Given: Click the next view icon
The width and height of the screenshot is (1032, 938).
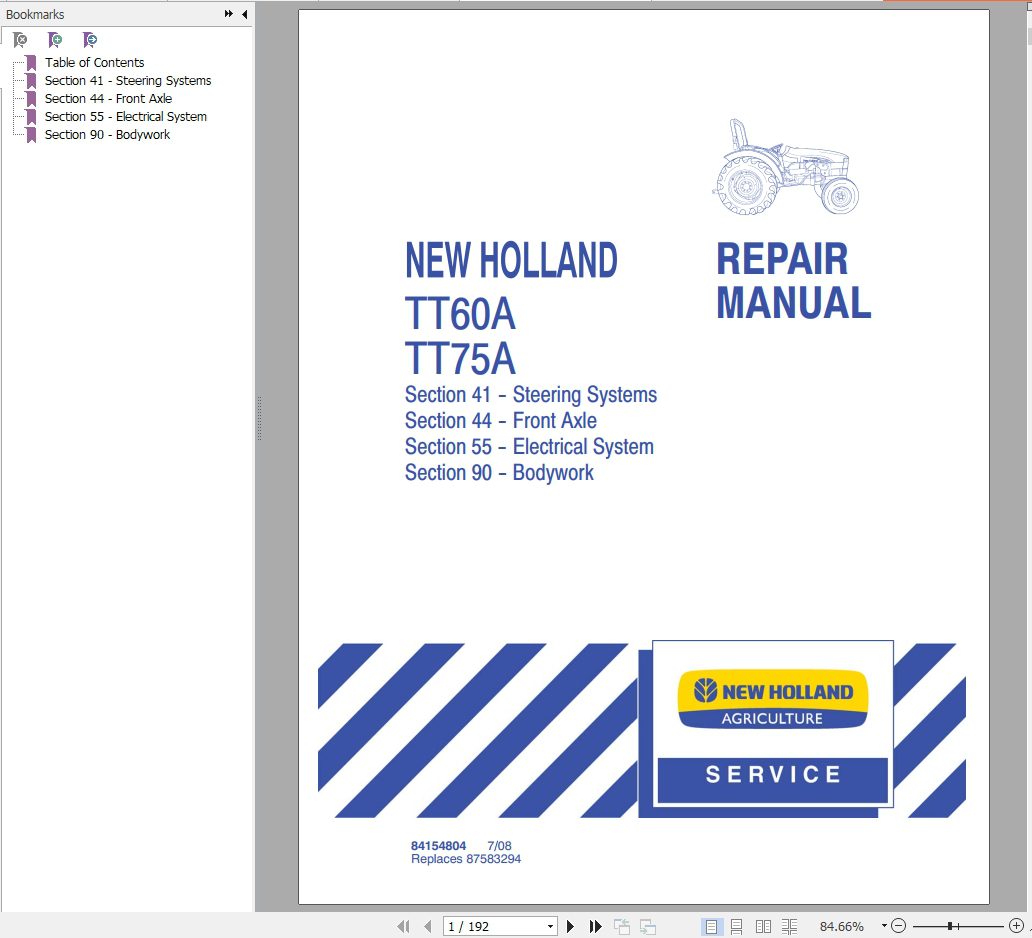Looking at the screenshot, I should (648, 926).
